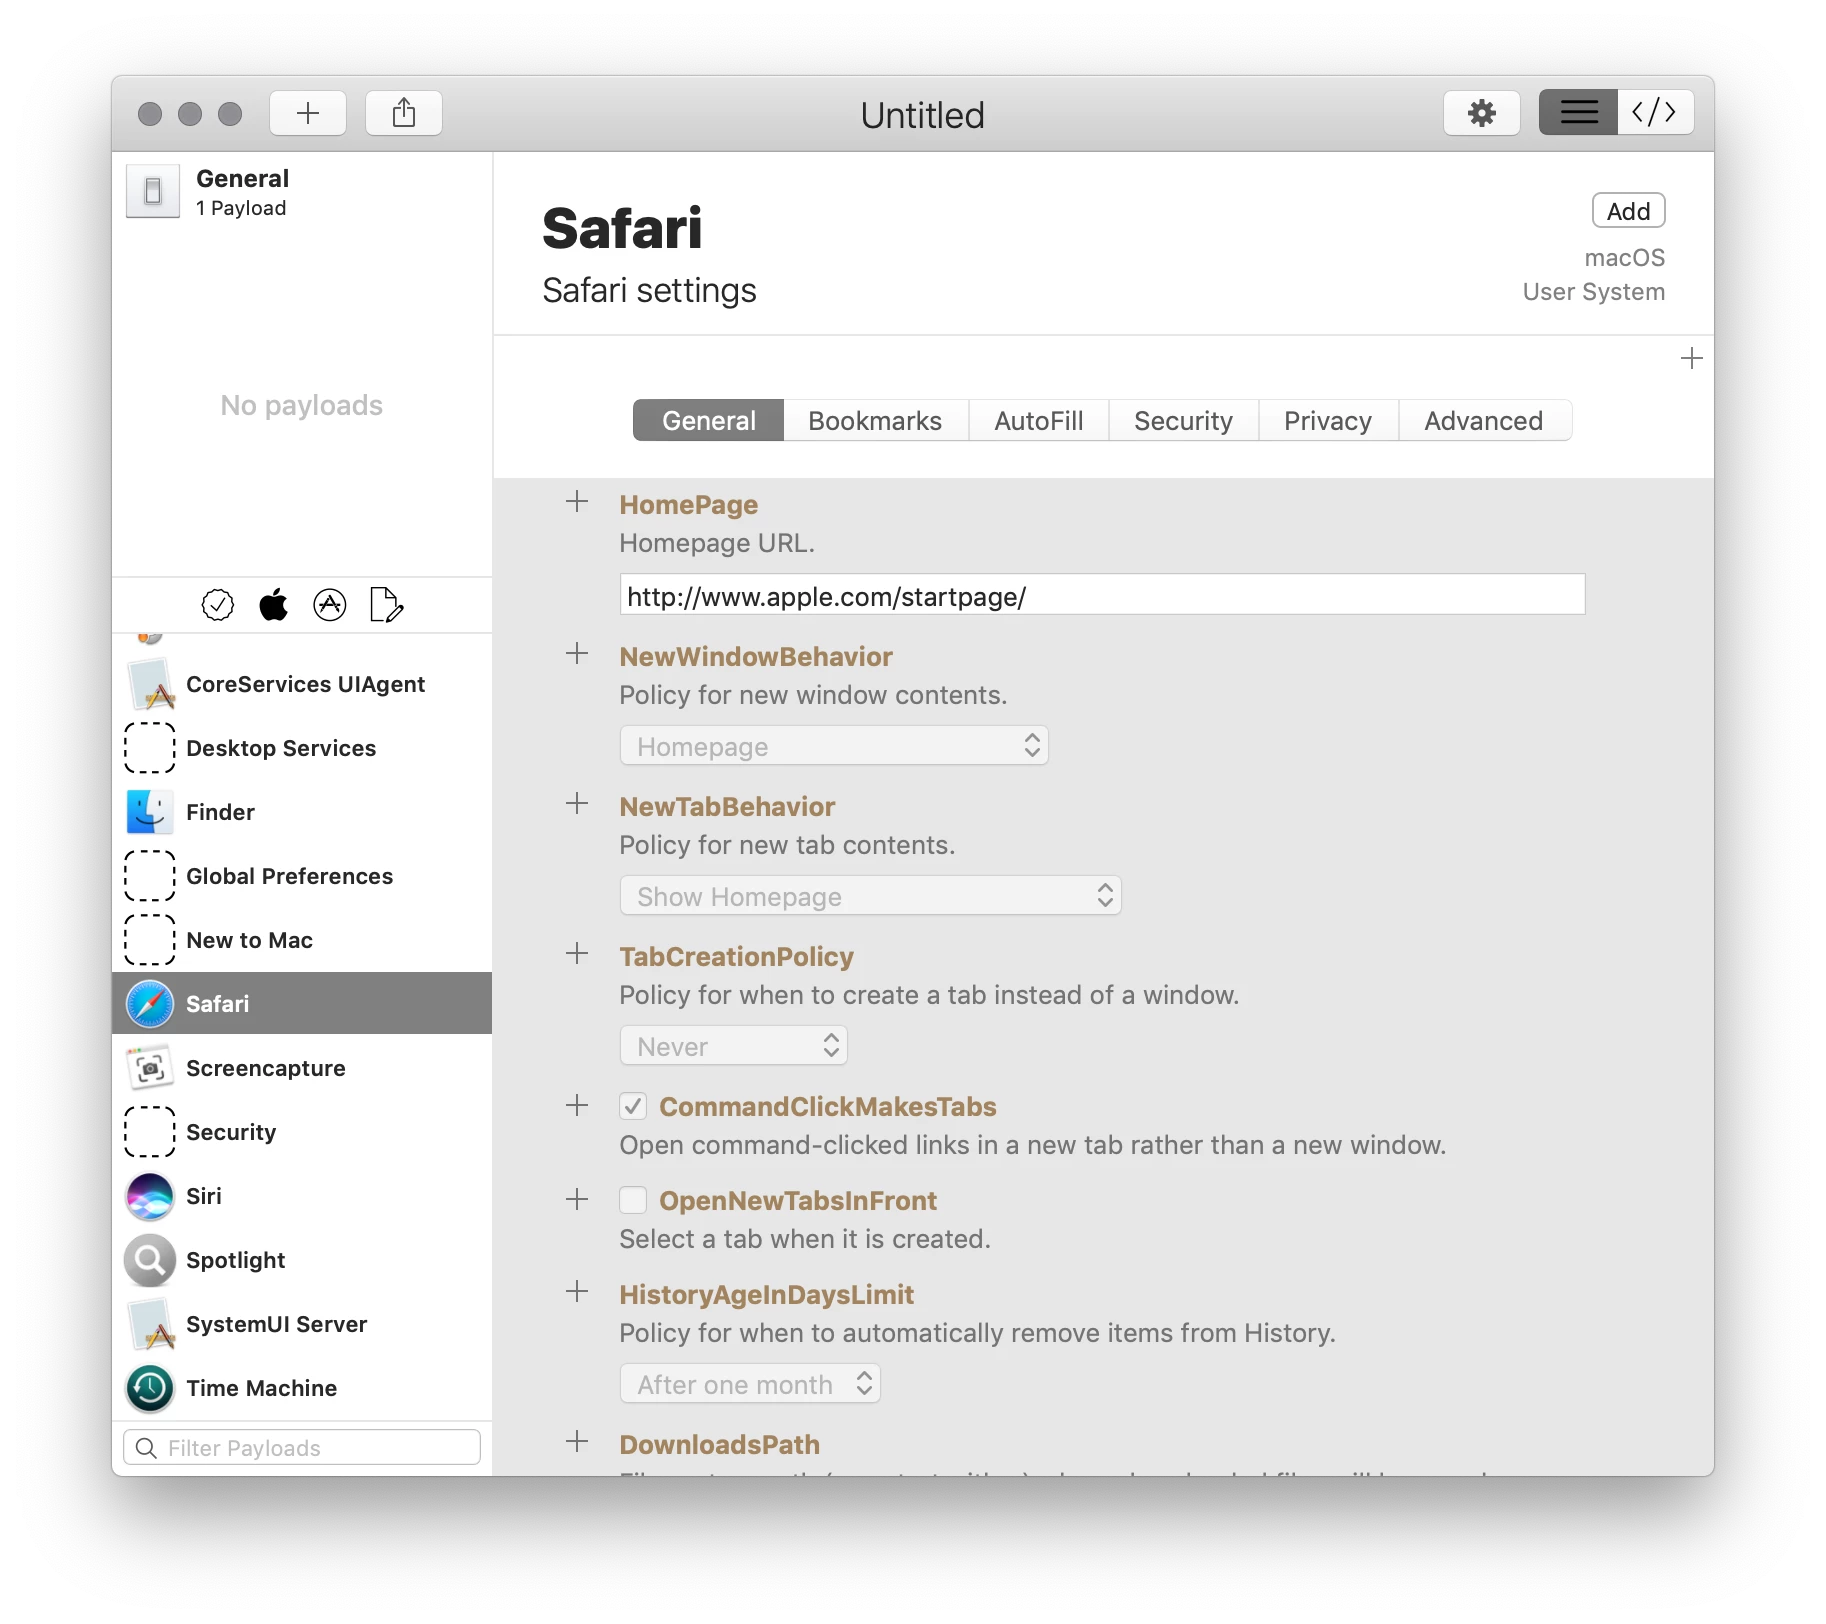Open the SystemUI Server payload

click(x=302, y=1324)
